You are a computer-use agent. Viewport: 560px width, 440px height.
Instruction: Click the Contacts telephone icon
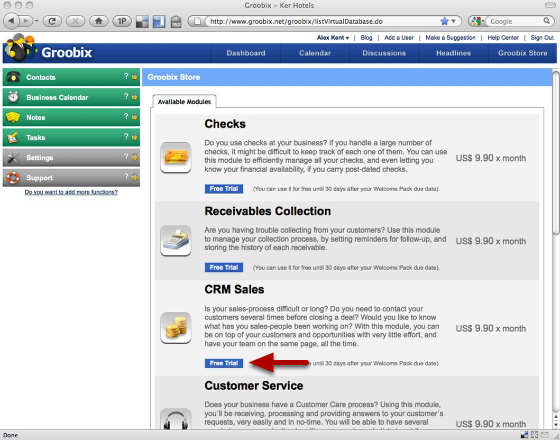[13, 77]
